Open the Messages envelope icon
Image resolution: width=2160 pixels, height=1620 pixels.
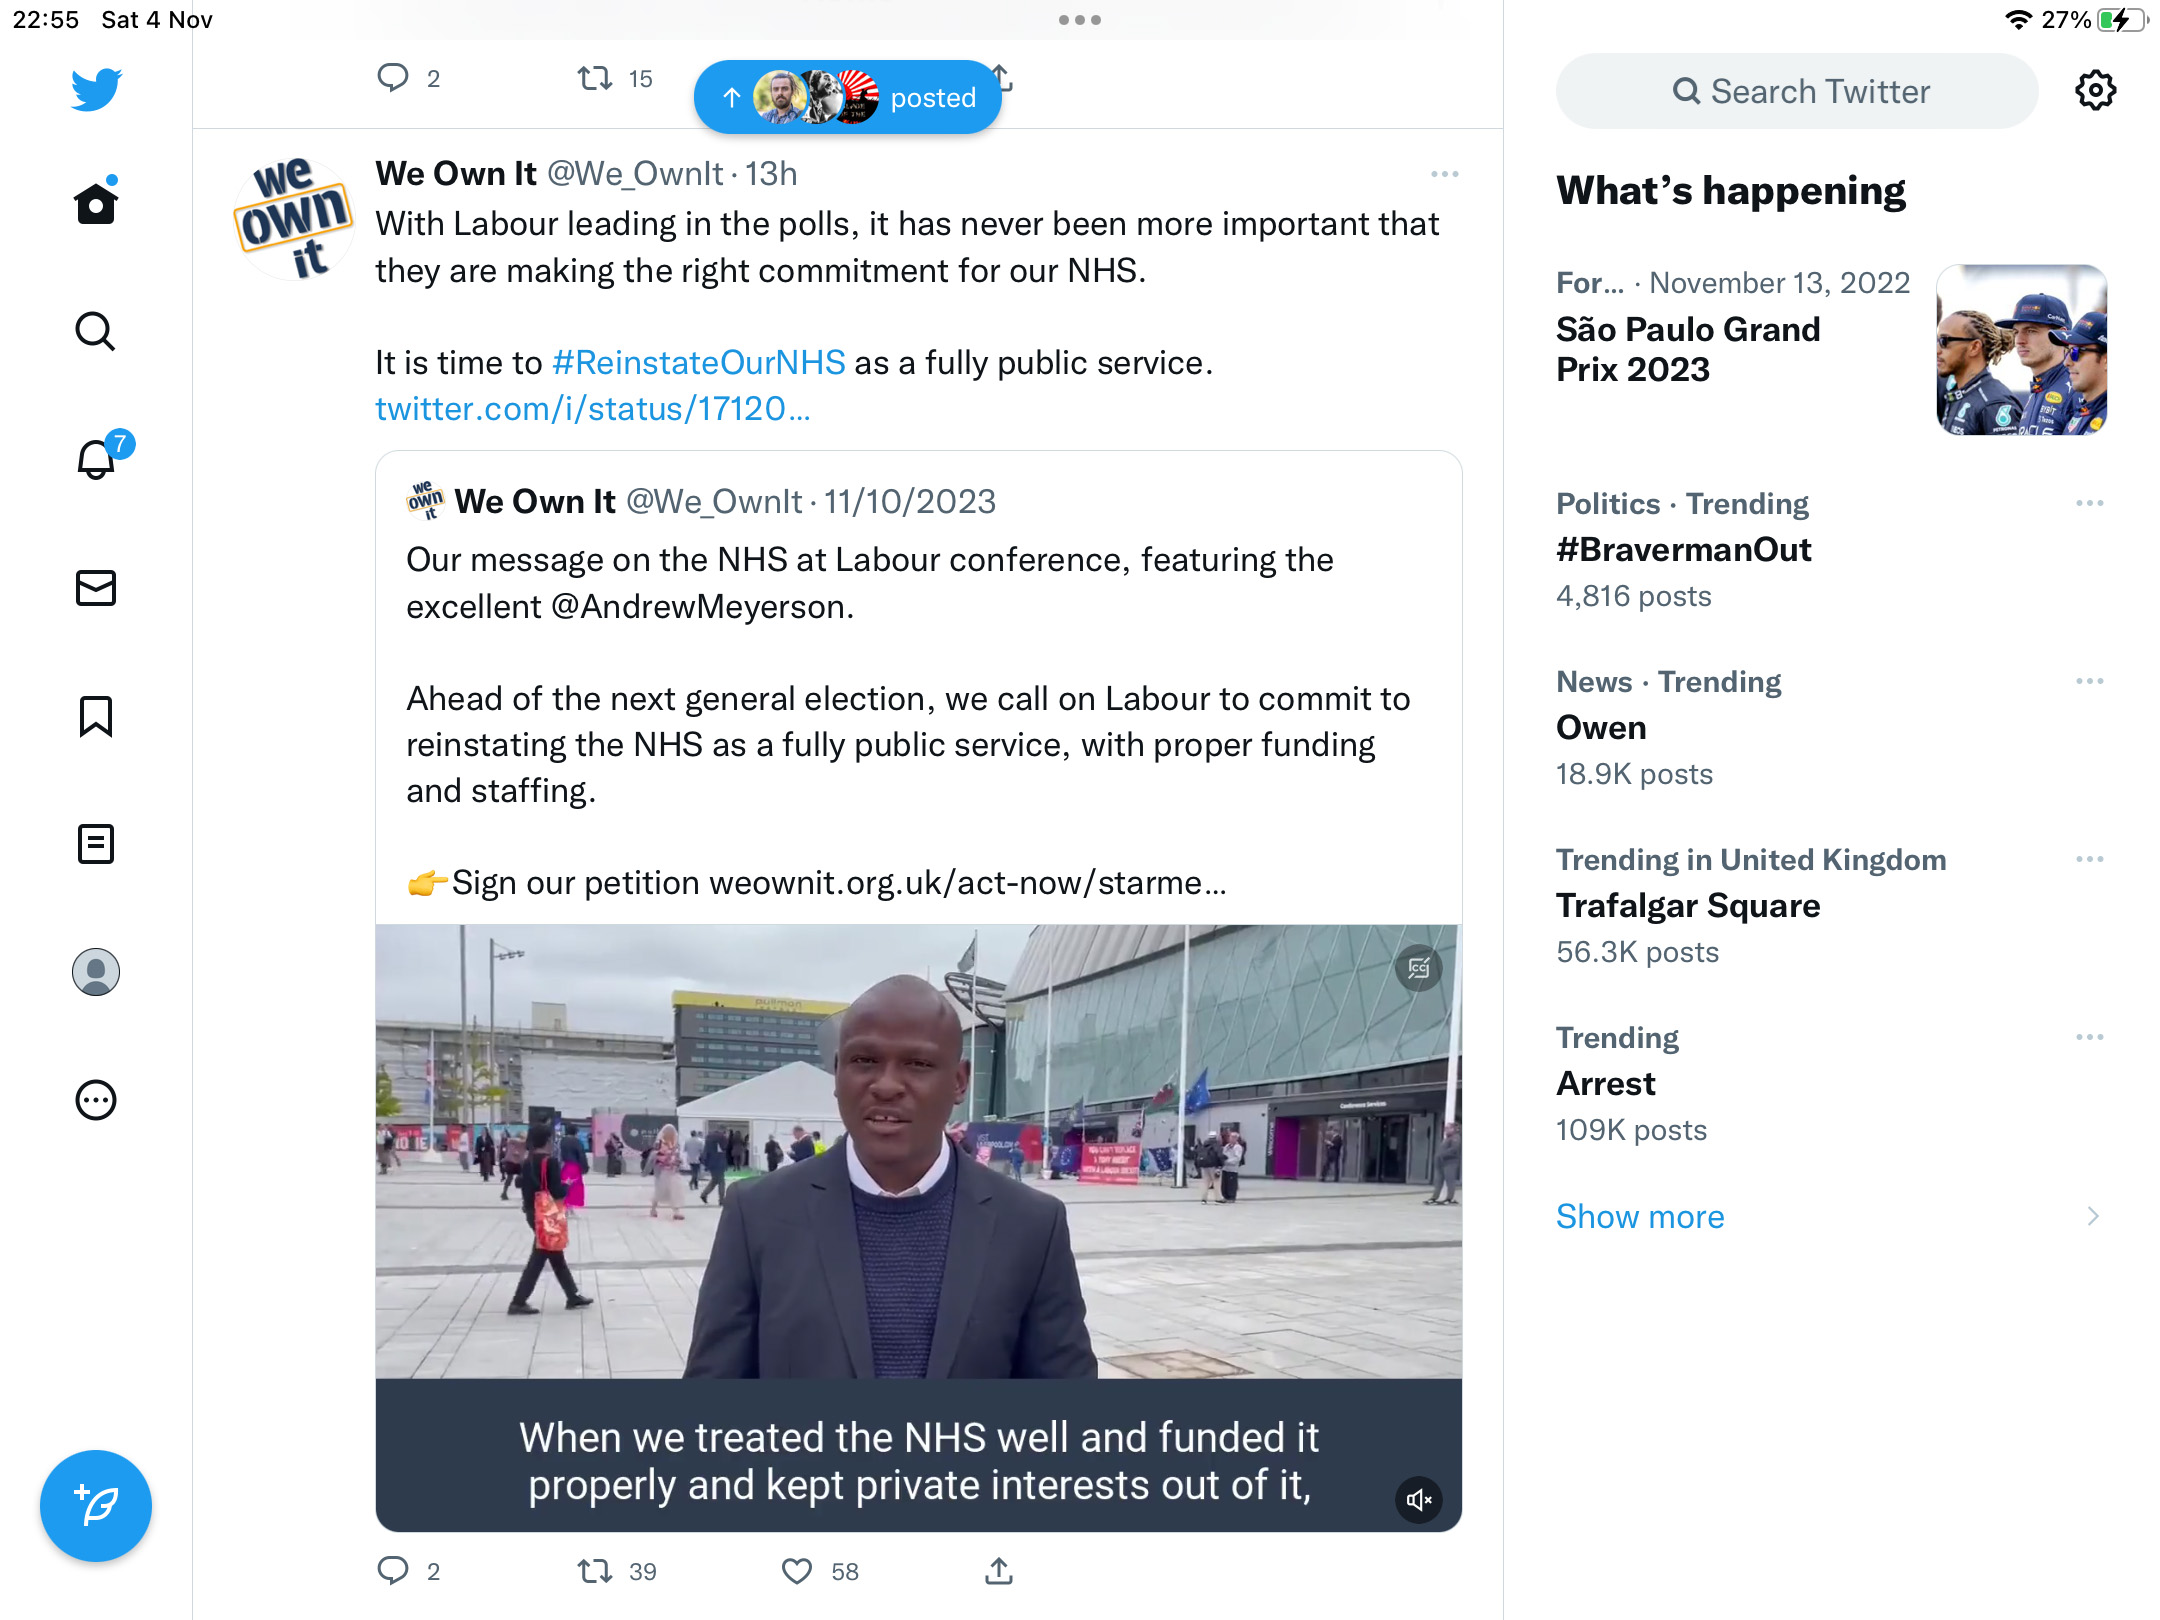click(x=96, y=588)
